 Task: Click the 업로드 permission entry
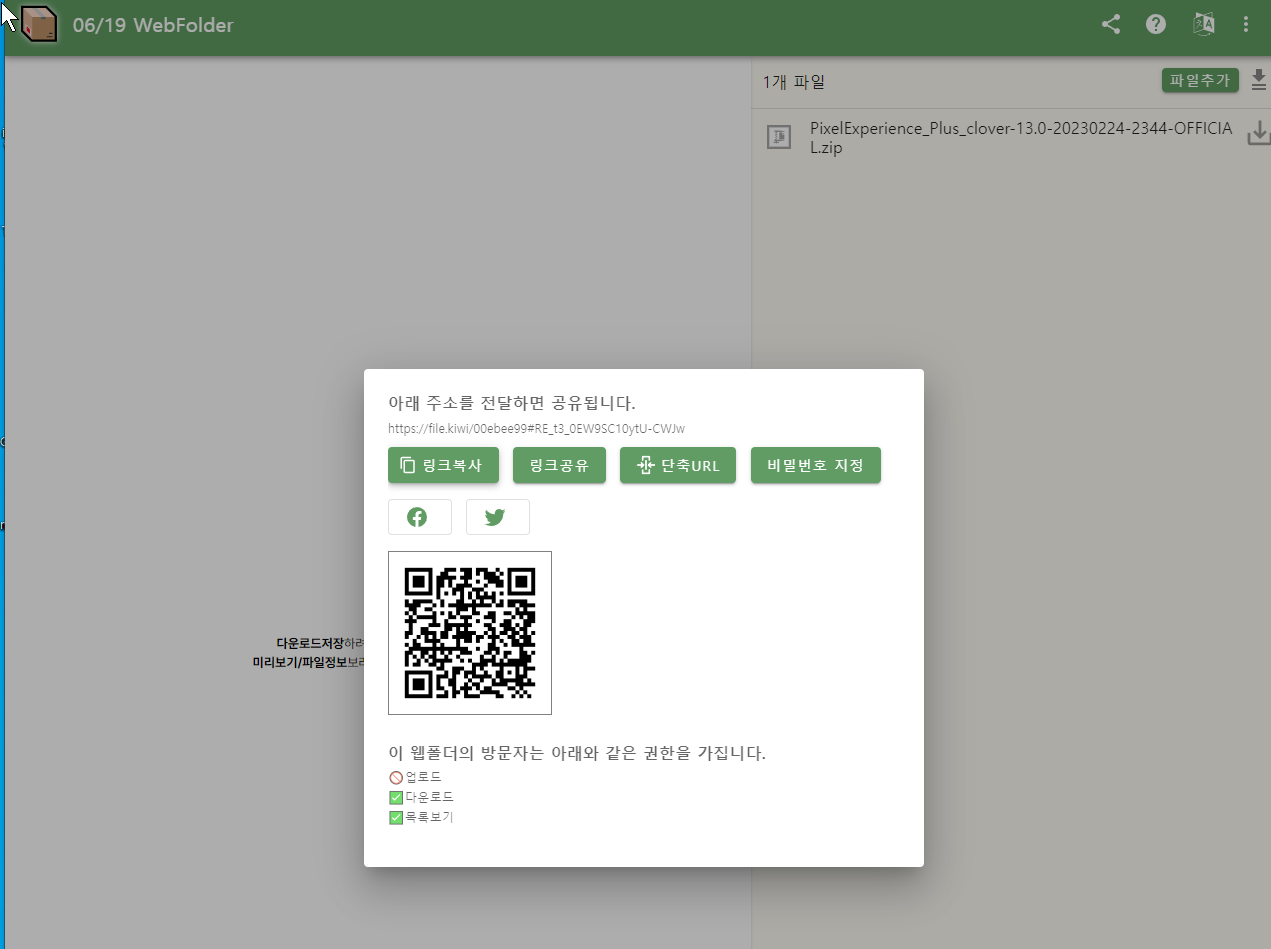[415, 777]
